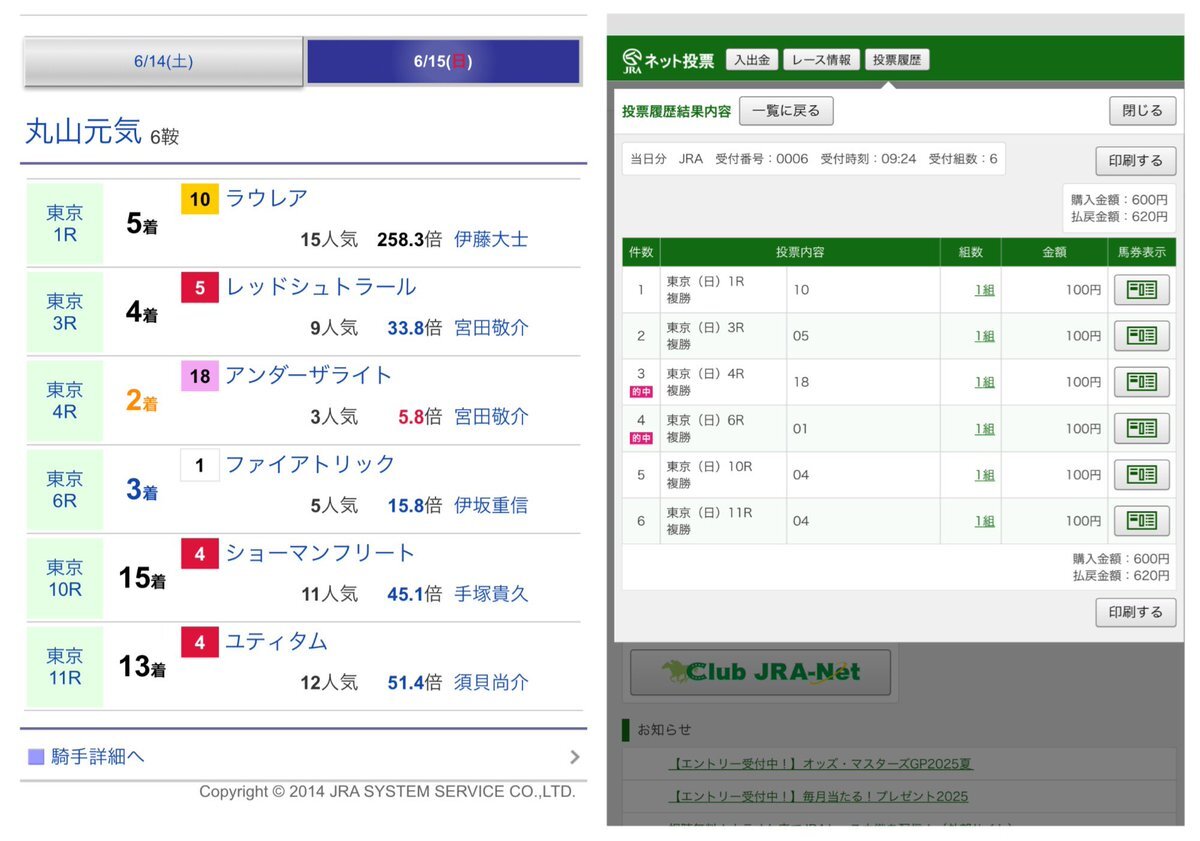This screenshot has width=1200, height=841.
Task: Click yellow number 10 badge
Action: (x=200, y=200)
